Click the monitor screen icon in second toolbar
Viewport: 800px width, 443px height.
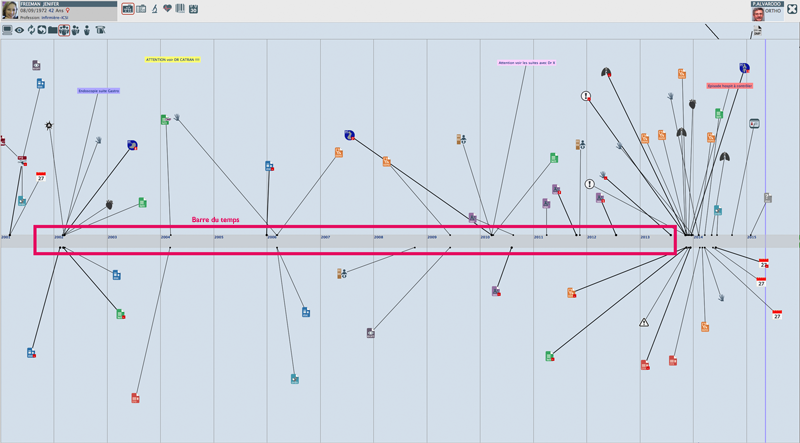[x=7, y=30]
